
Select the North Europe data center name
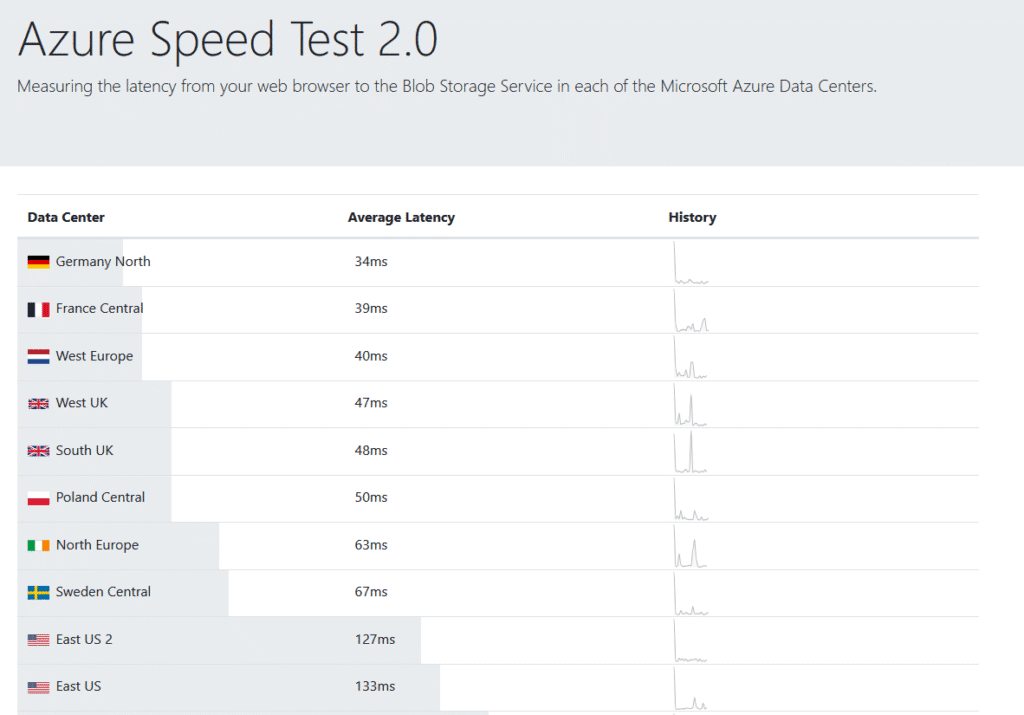tap(97, 545)
